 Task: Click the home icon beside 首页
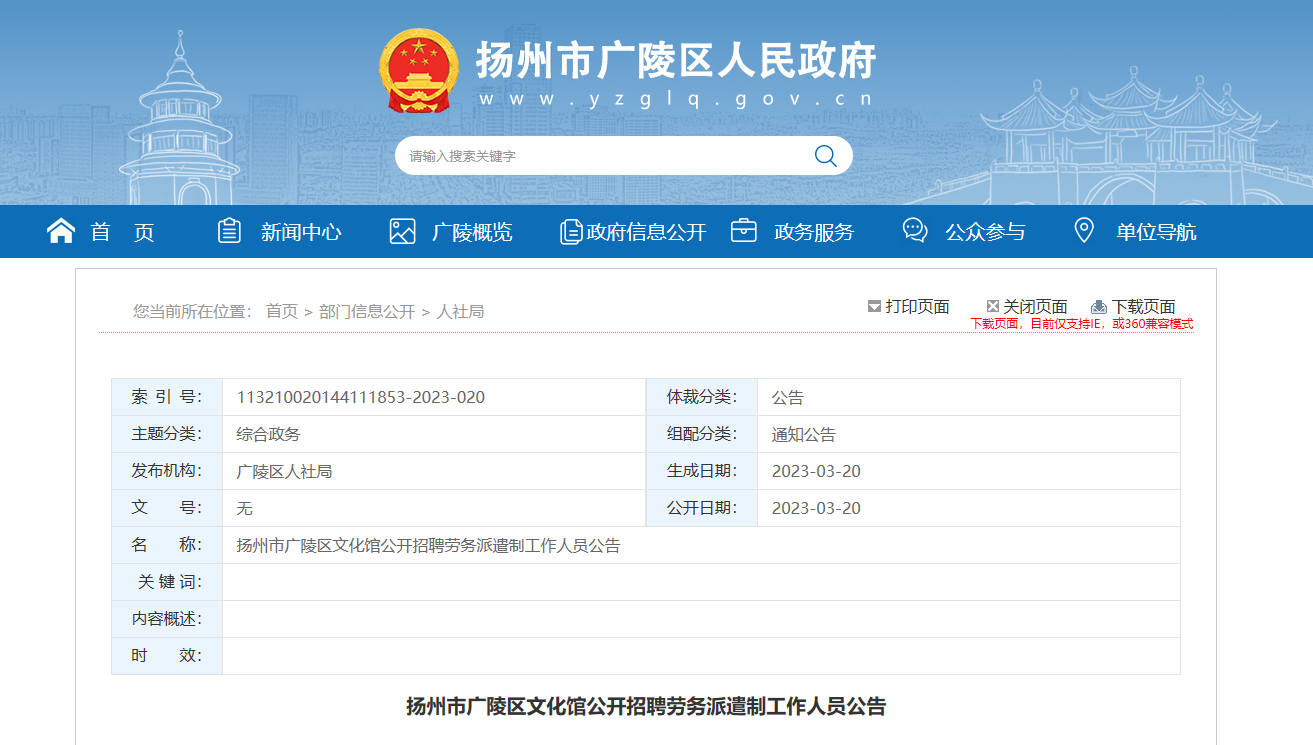tap(61, 231)
